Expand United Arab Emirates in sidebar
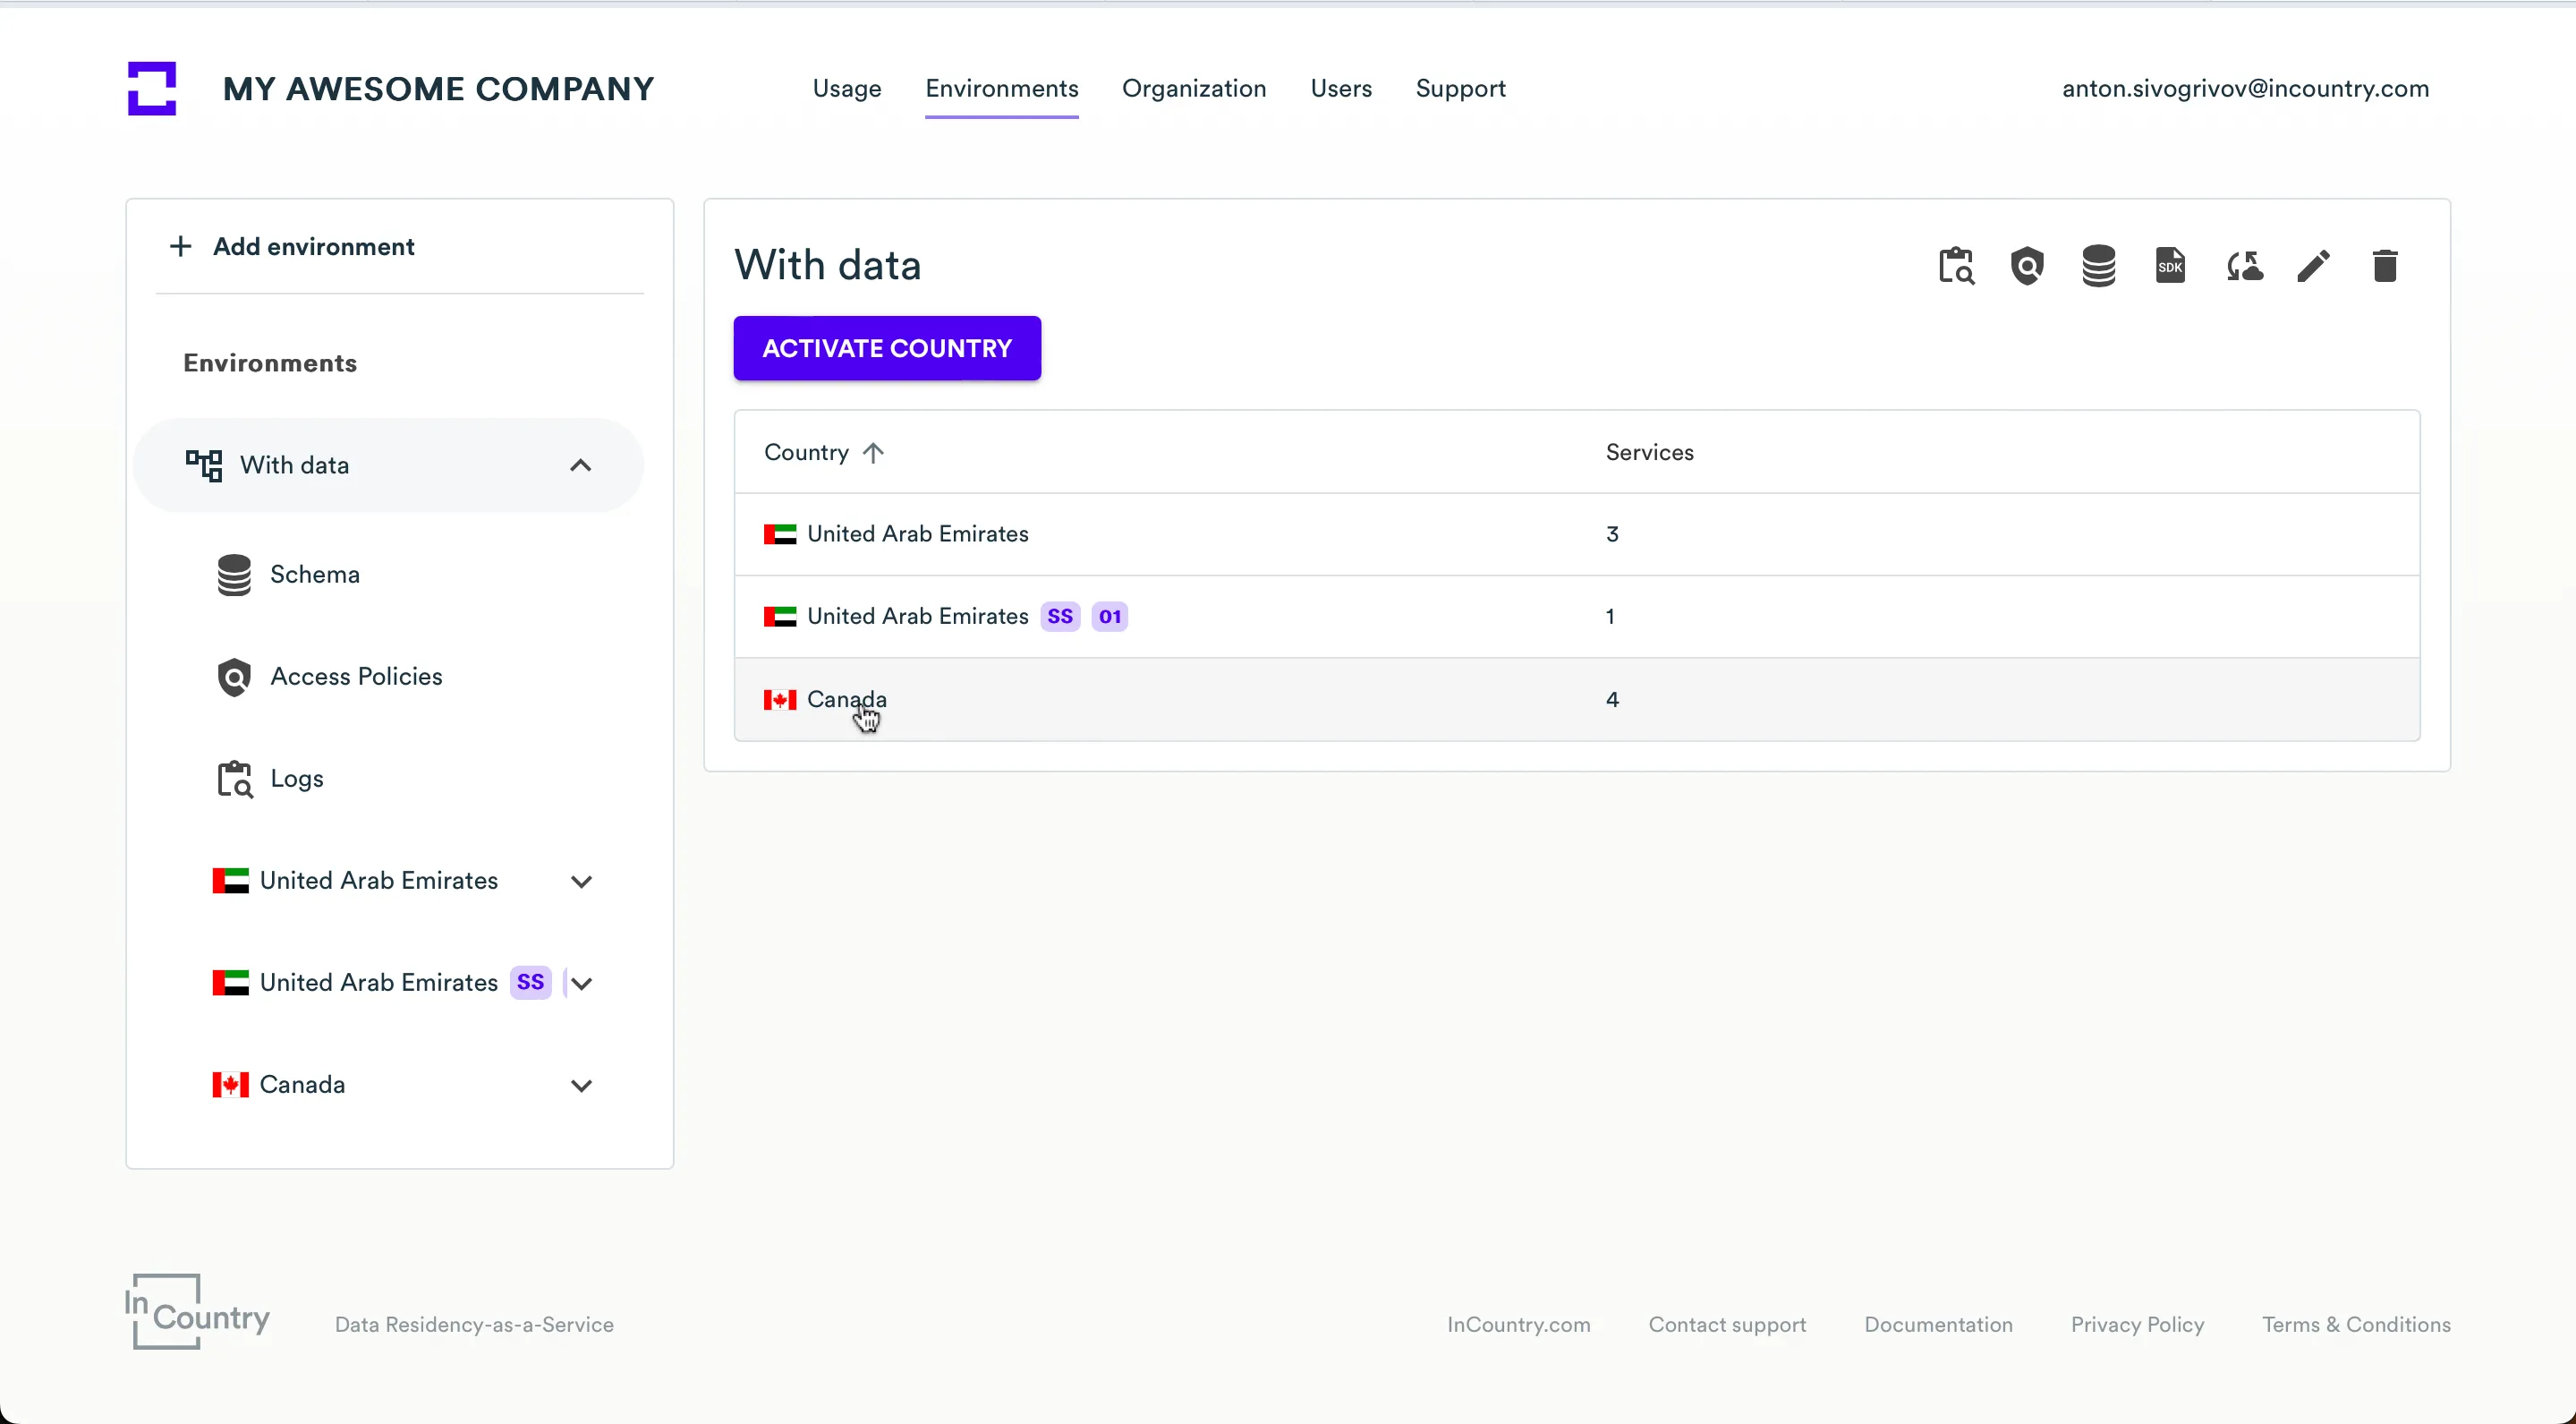This screenshot has height=1424, width=2576. point(581,882)
